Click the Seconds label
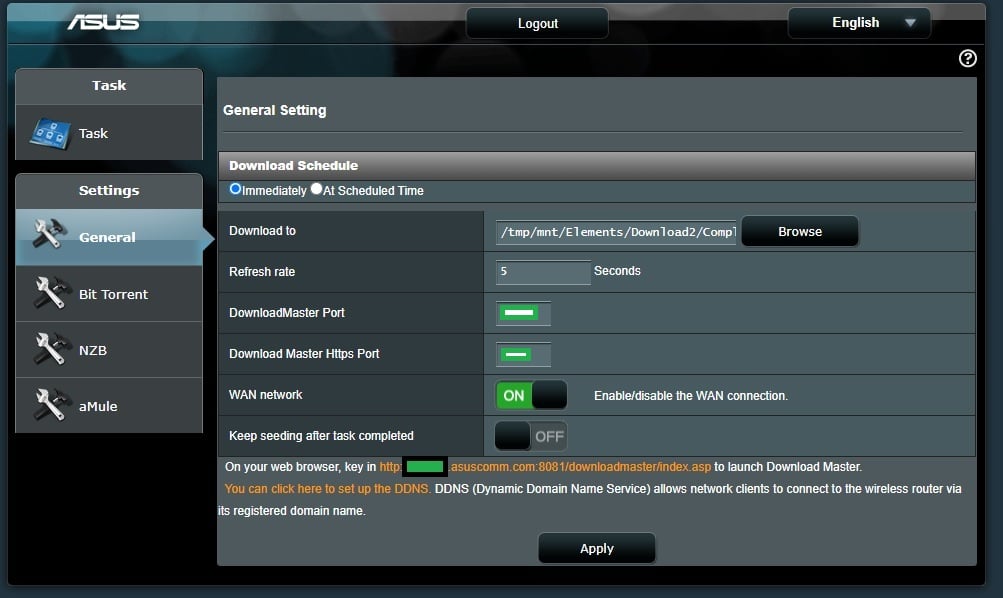The image size is (1003, 598). (617, 271)
